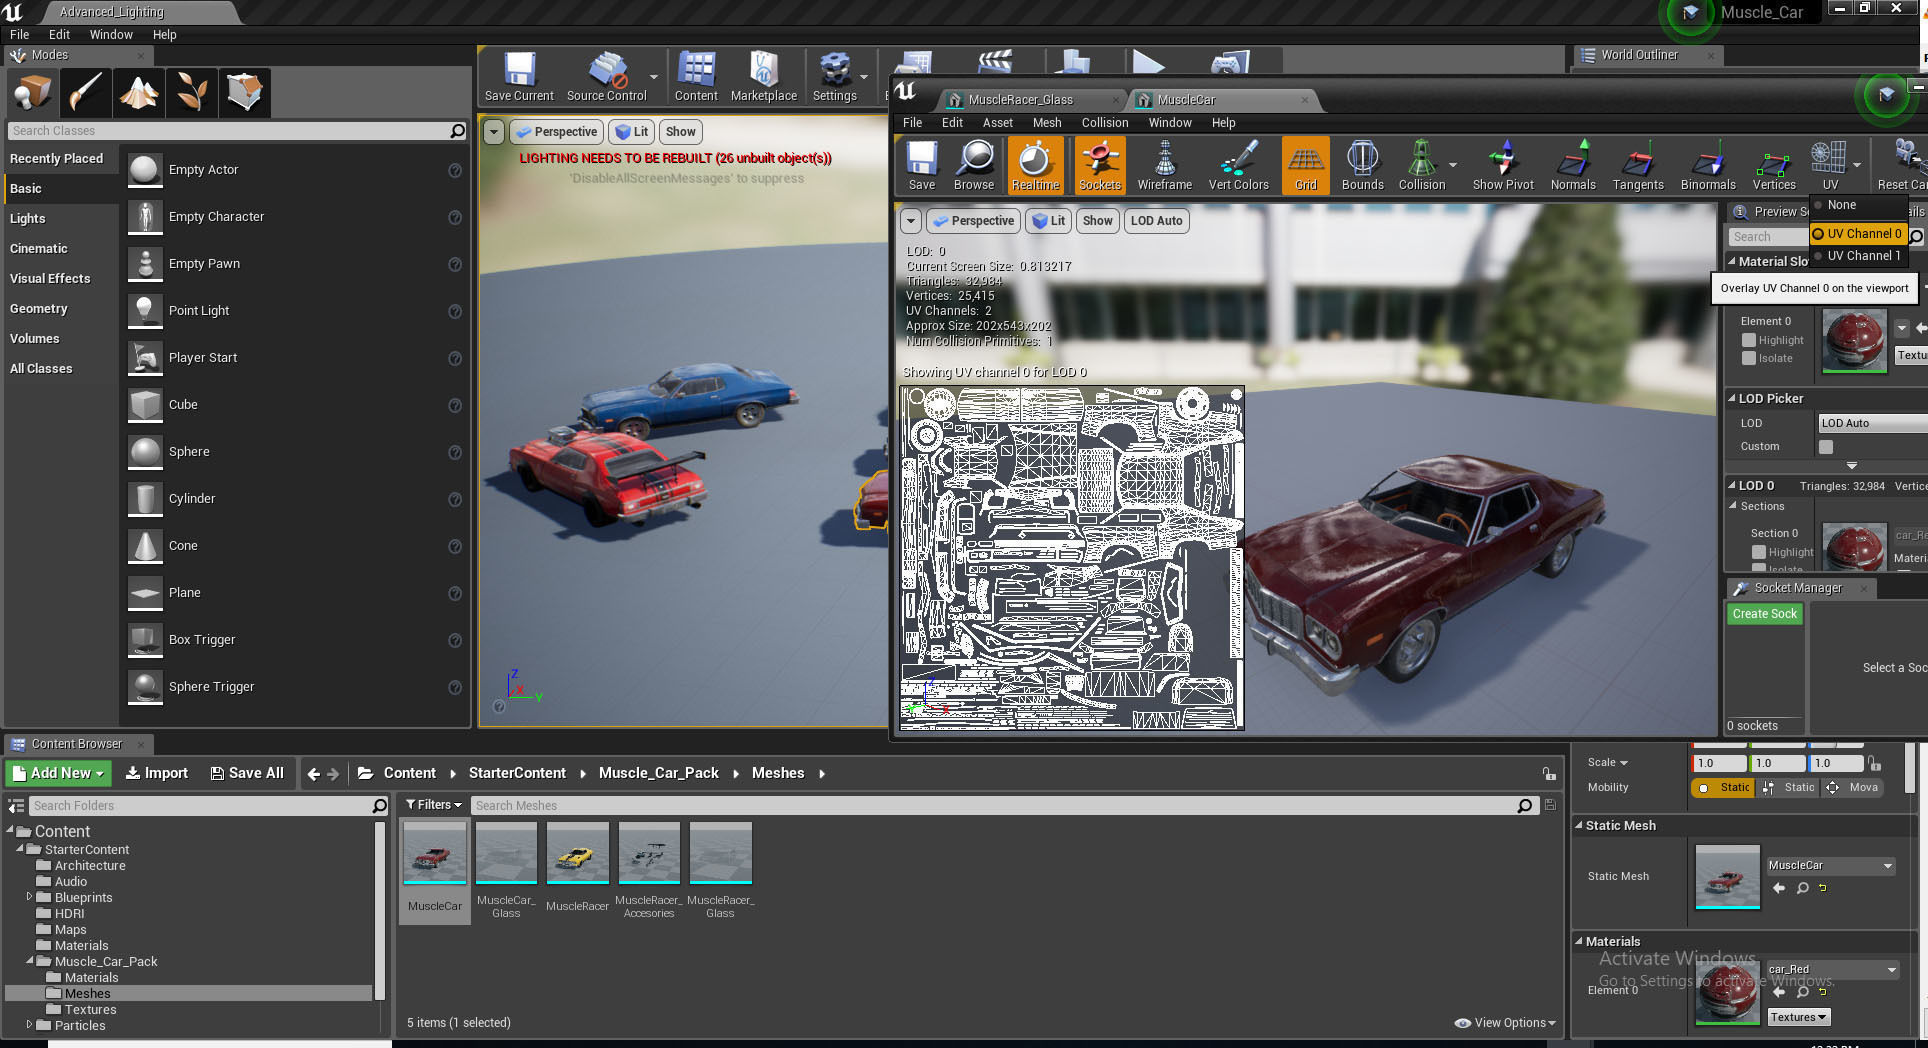Select Geometry Editing mode icon
The image size is (1928, 1048).
tap(245, 93)
